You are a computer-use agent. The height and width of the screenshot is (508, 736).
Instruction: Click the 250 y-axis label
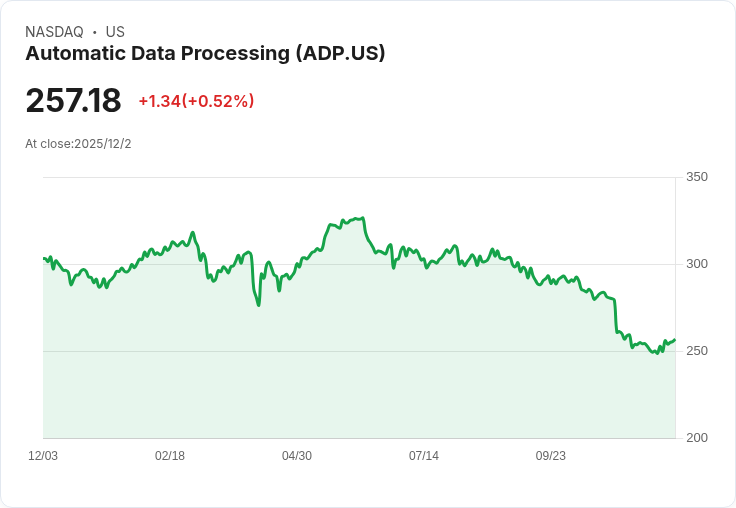coord(697,351)
